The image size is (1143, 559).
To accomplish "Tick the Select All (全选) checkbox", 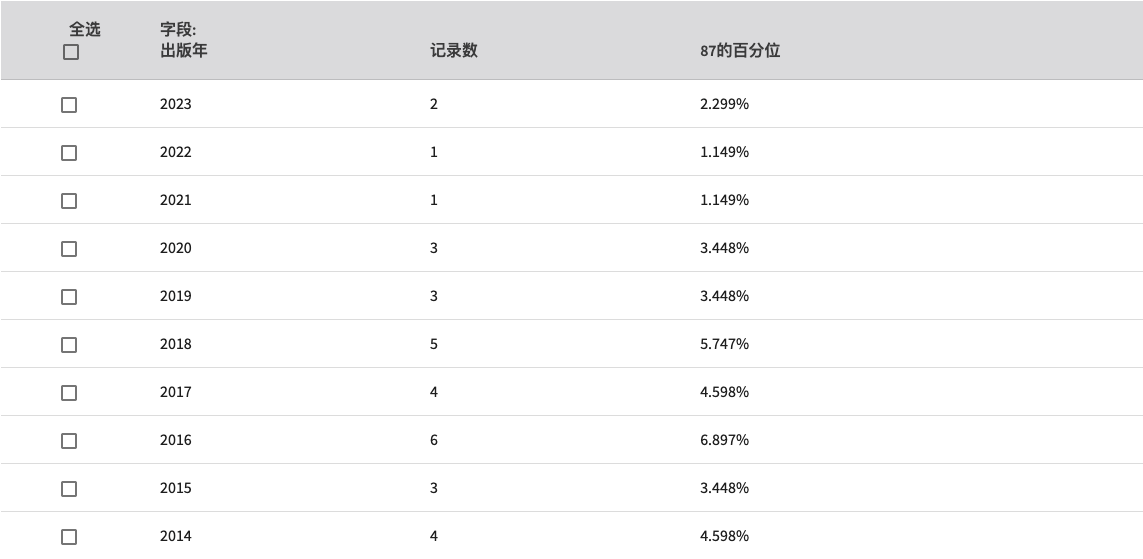I will click(x=71, y=52).
